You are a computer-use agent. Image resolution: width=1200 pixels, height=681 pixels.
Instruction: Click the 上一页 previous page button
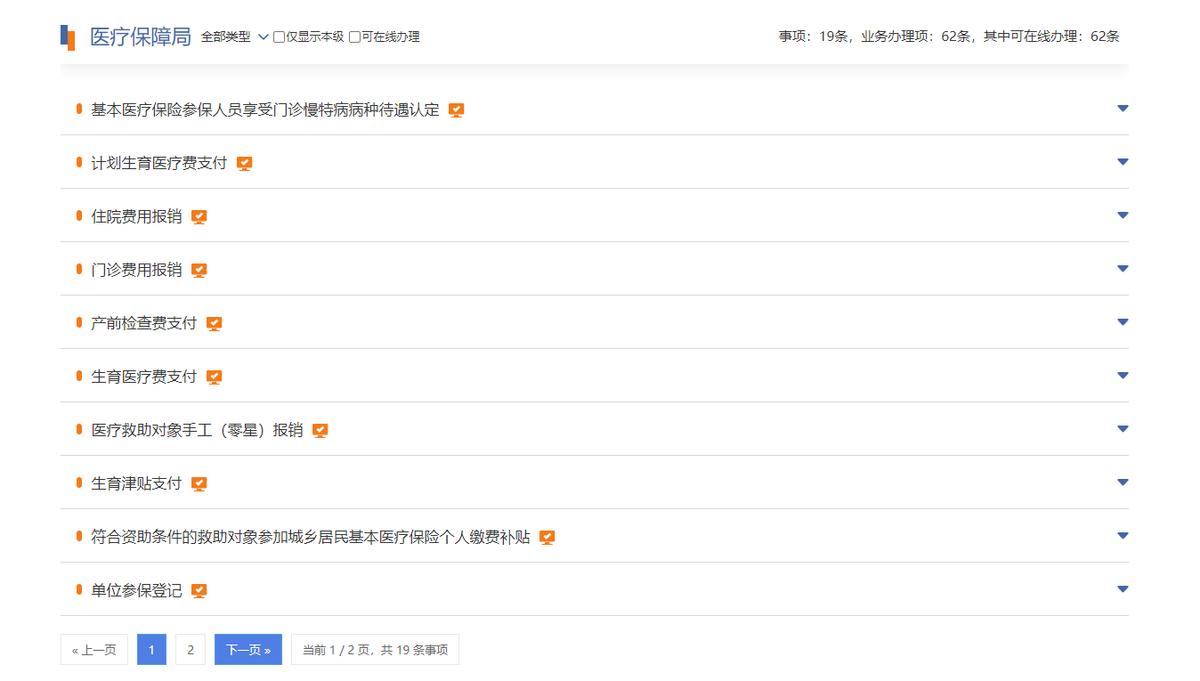[93, 648]
